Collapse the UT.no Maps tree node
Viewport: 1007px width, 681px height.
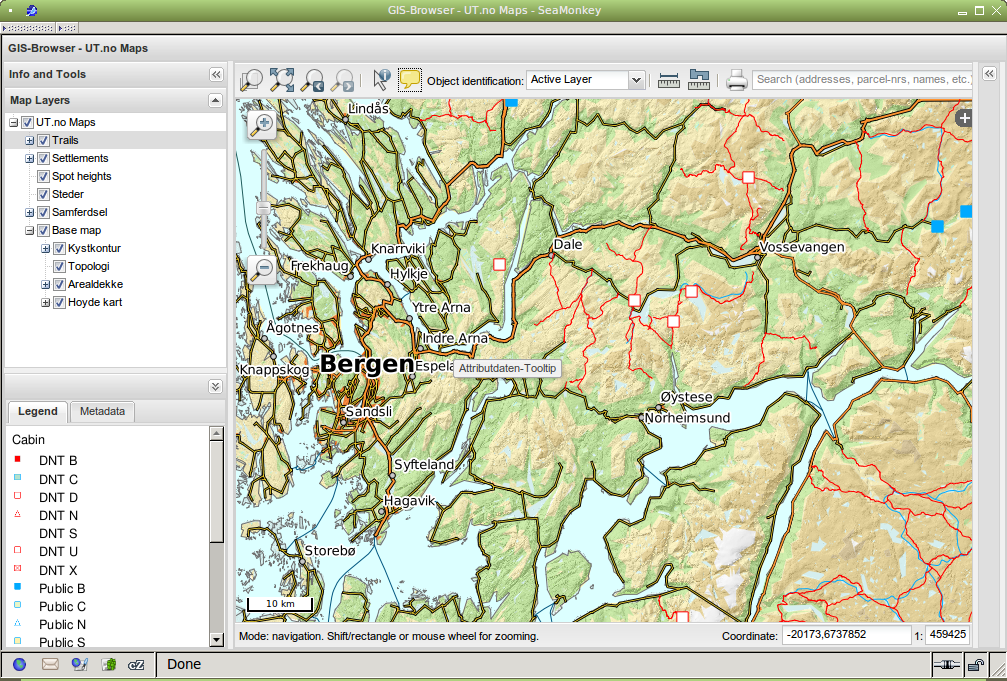(x=13, y=122)
